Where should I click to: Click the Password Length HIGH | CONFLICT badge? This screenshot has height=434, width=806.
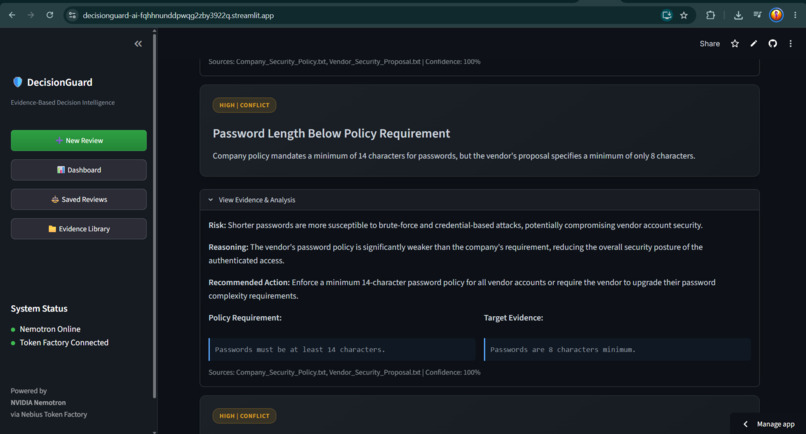[244, 105]
